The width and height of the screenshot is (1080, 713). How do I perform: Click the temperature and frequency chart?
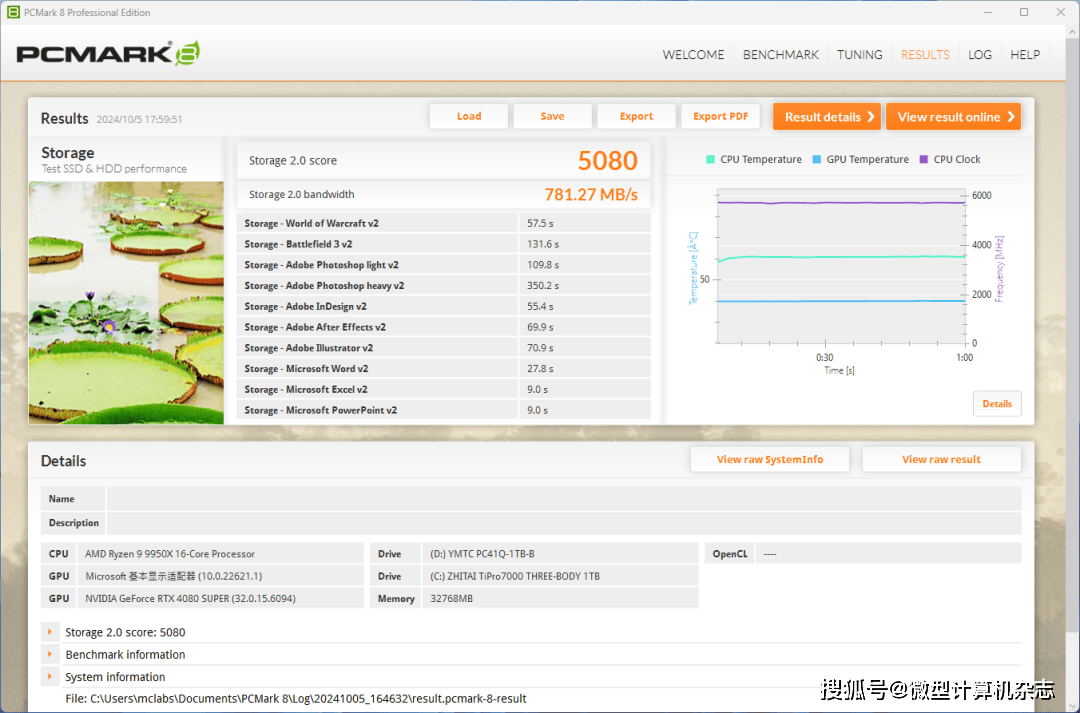pos(841,265)
